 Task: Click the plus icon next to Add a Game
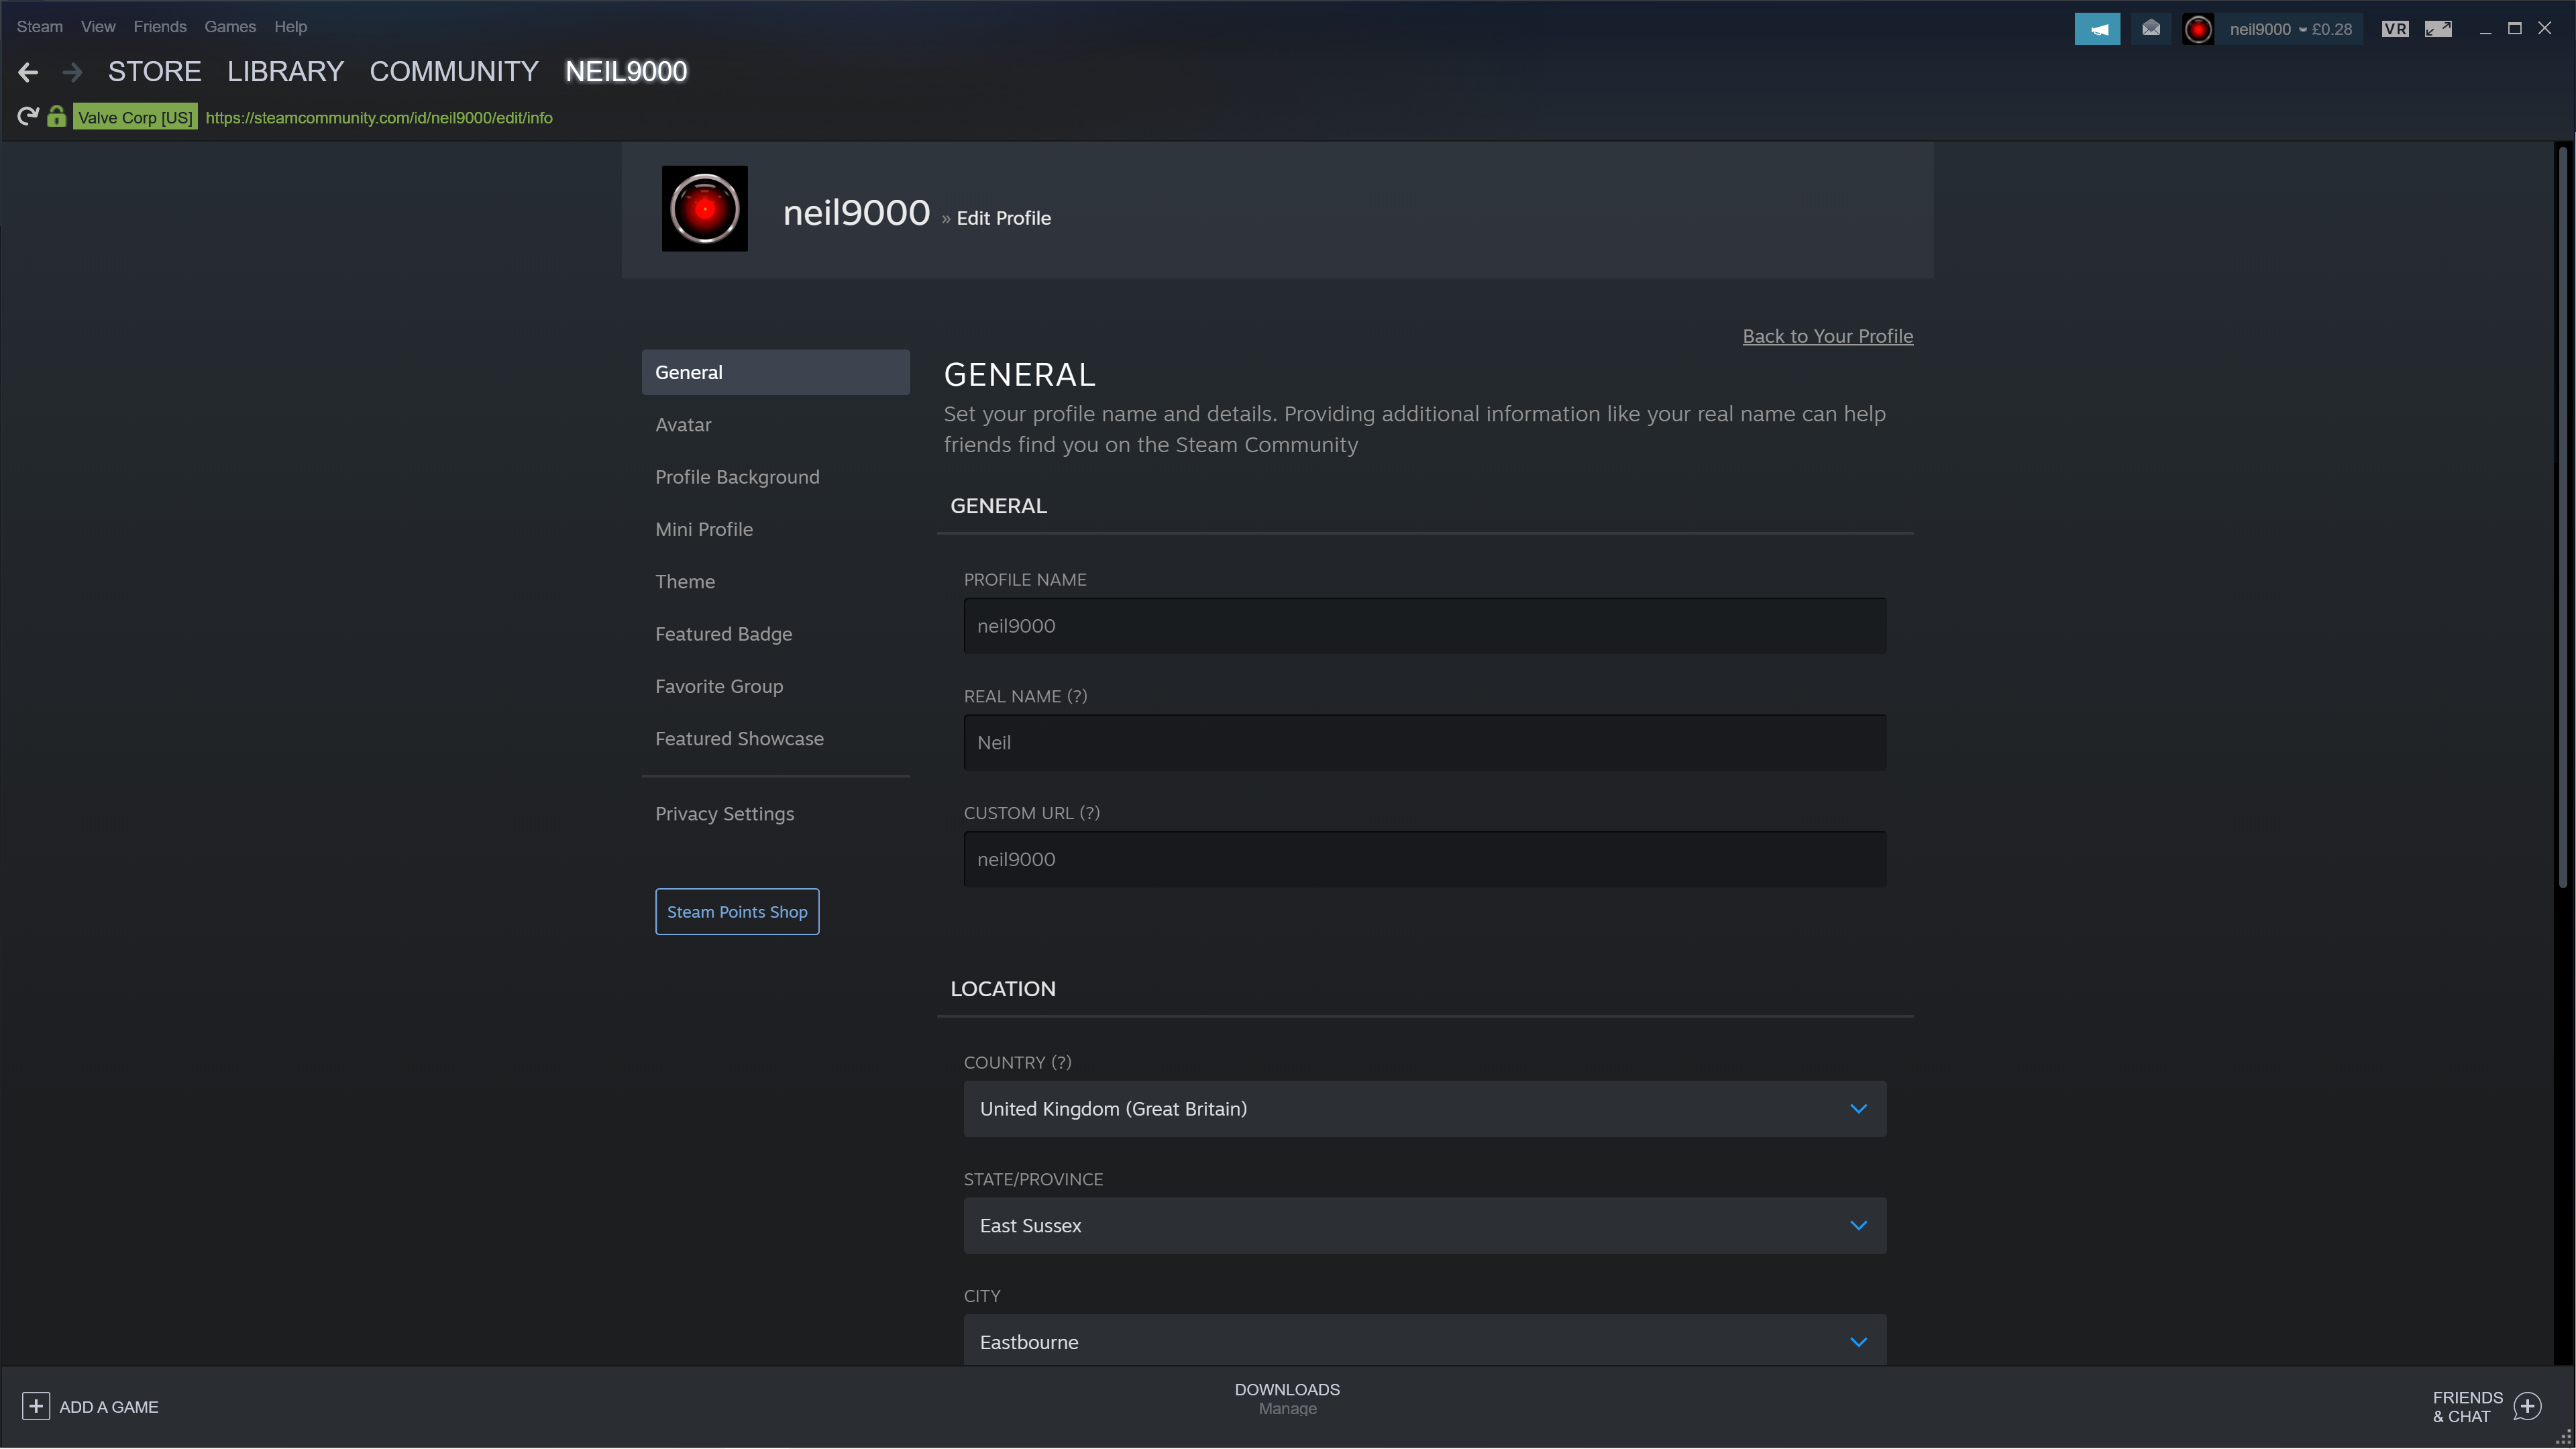tap(36, 1407)
